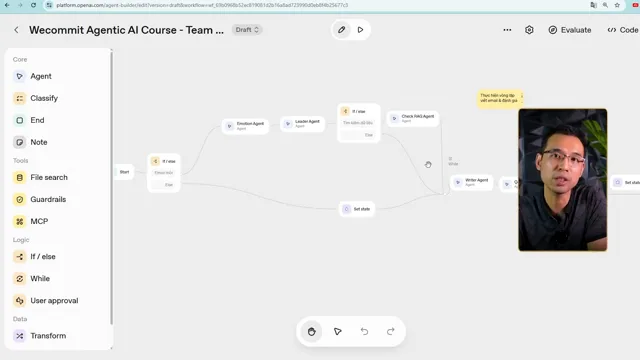
Task: Activate the pointer selection tool
Action: [x=338, y=331]
